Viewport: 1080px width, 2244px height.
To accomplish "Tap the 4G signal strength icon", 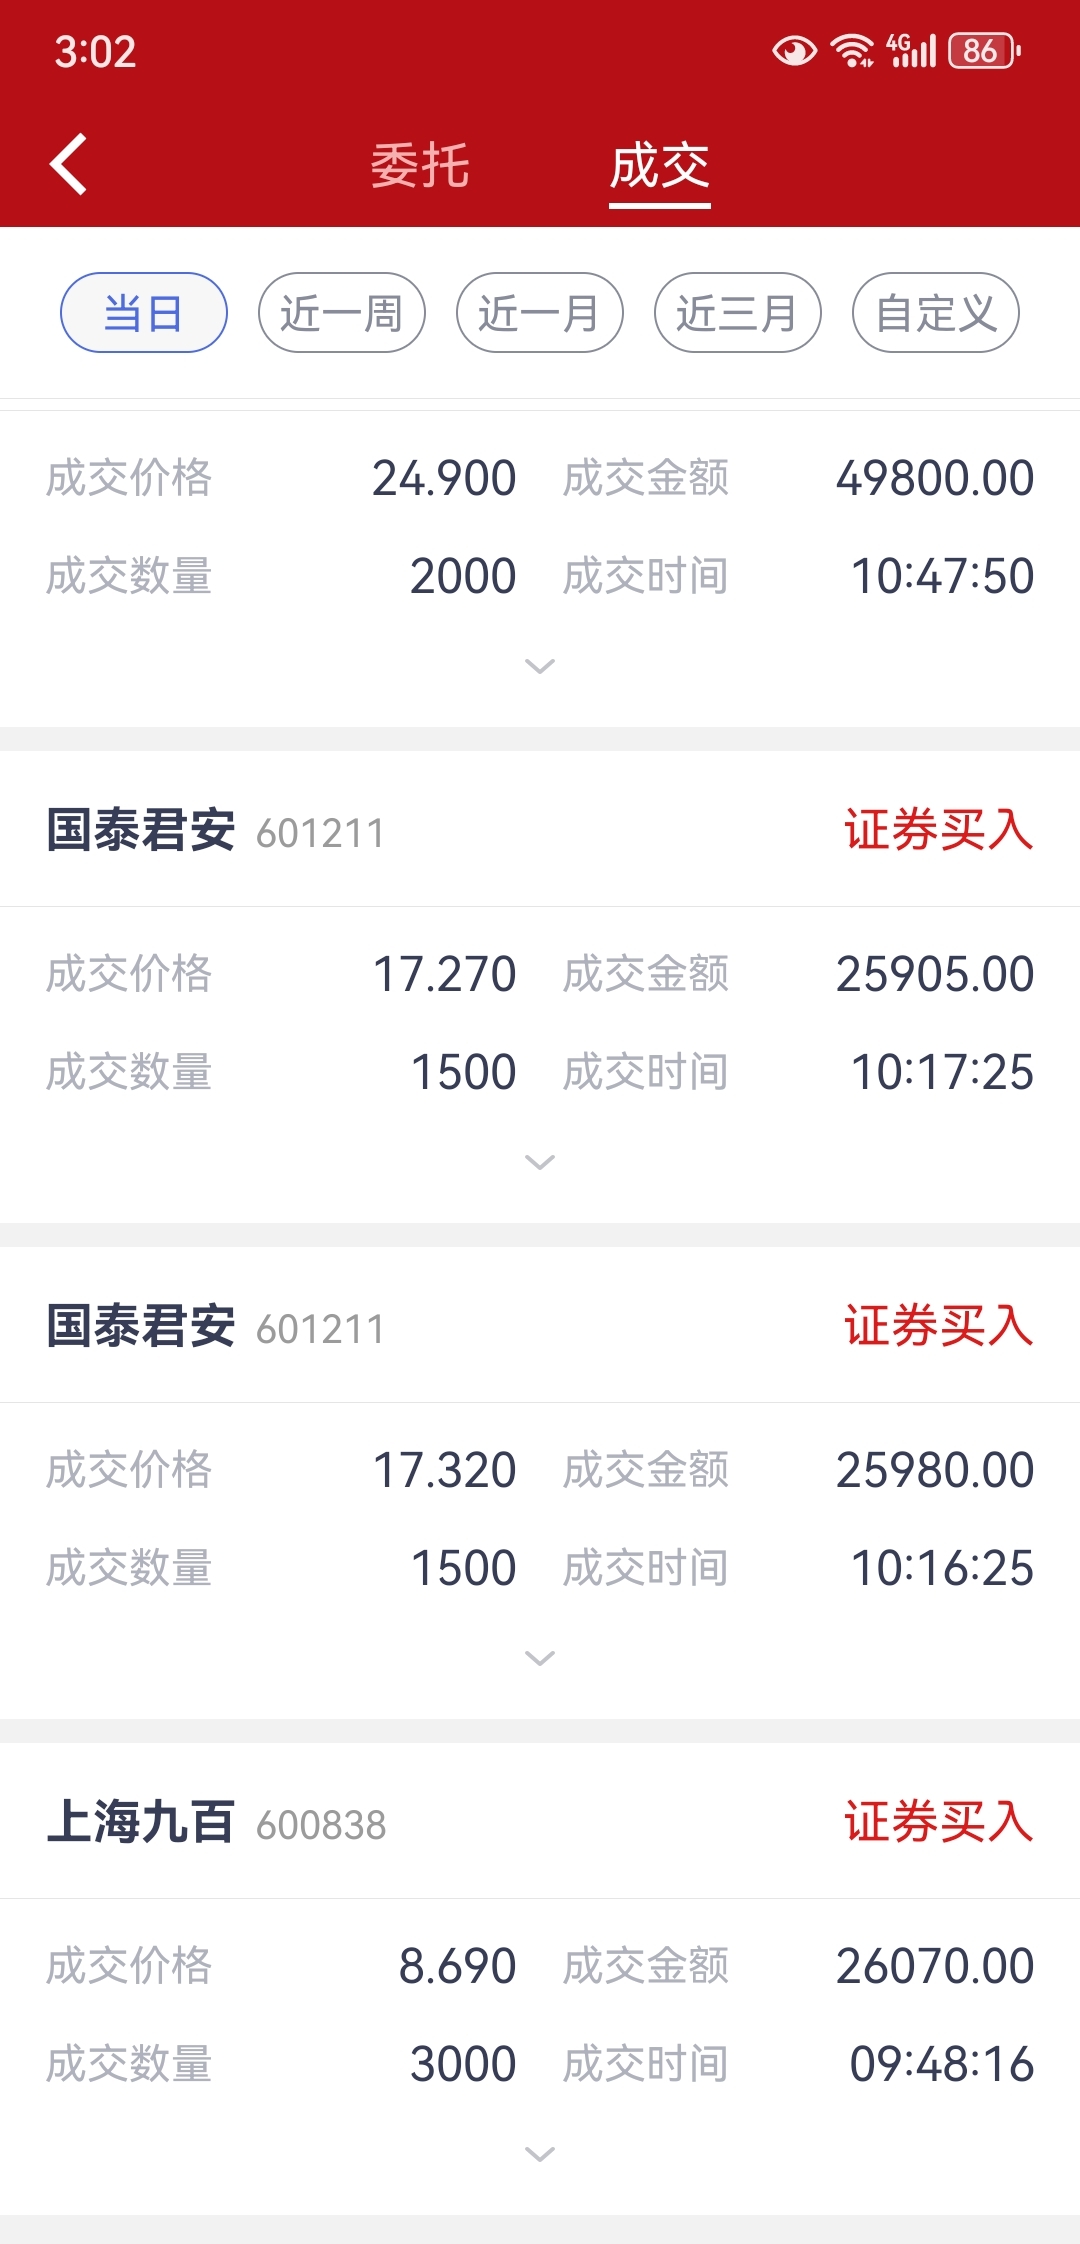I will point(911,50).
